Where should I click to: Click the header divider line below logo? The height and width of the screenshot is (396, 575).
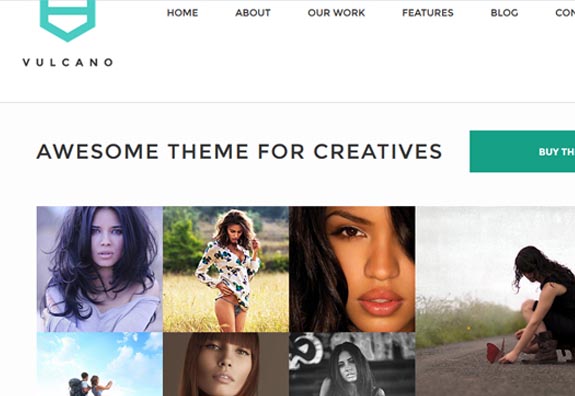288,103
